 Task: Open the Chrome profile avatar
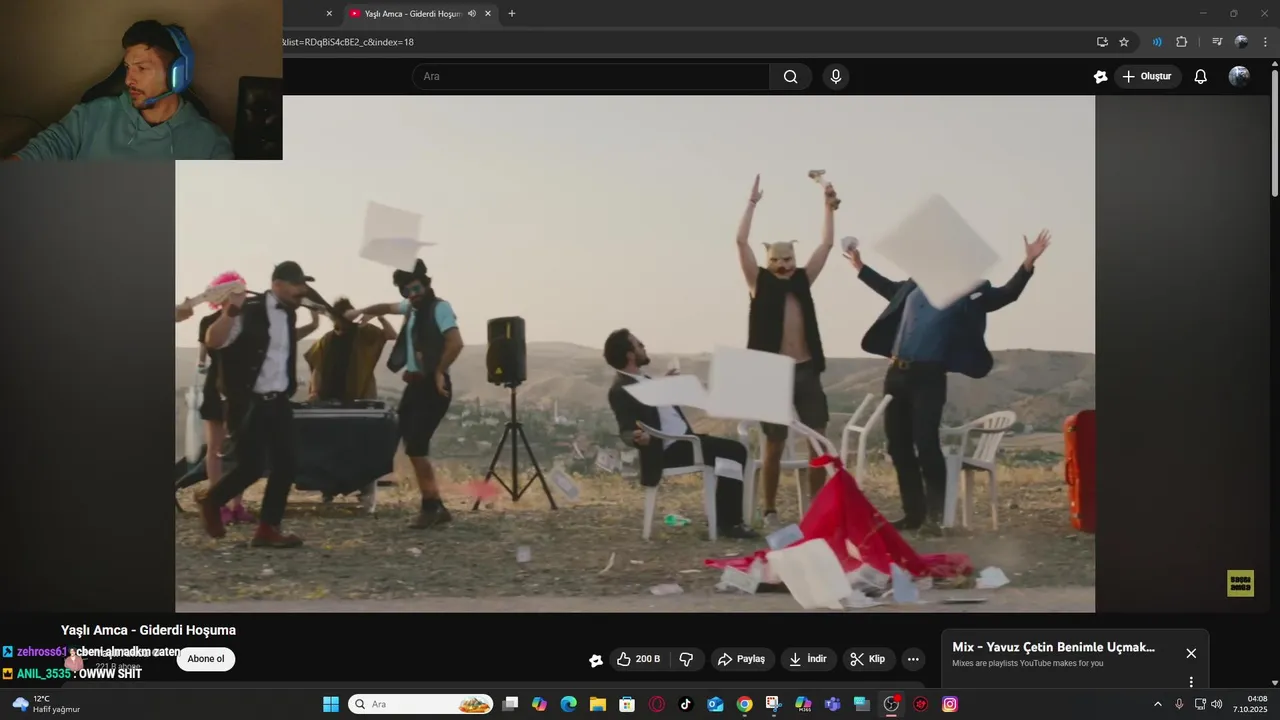pyautogui.click(x=1241, y=42)
